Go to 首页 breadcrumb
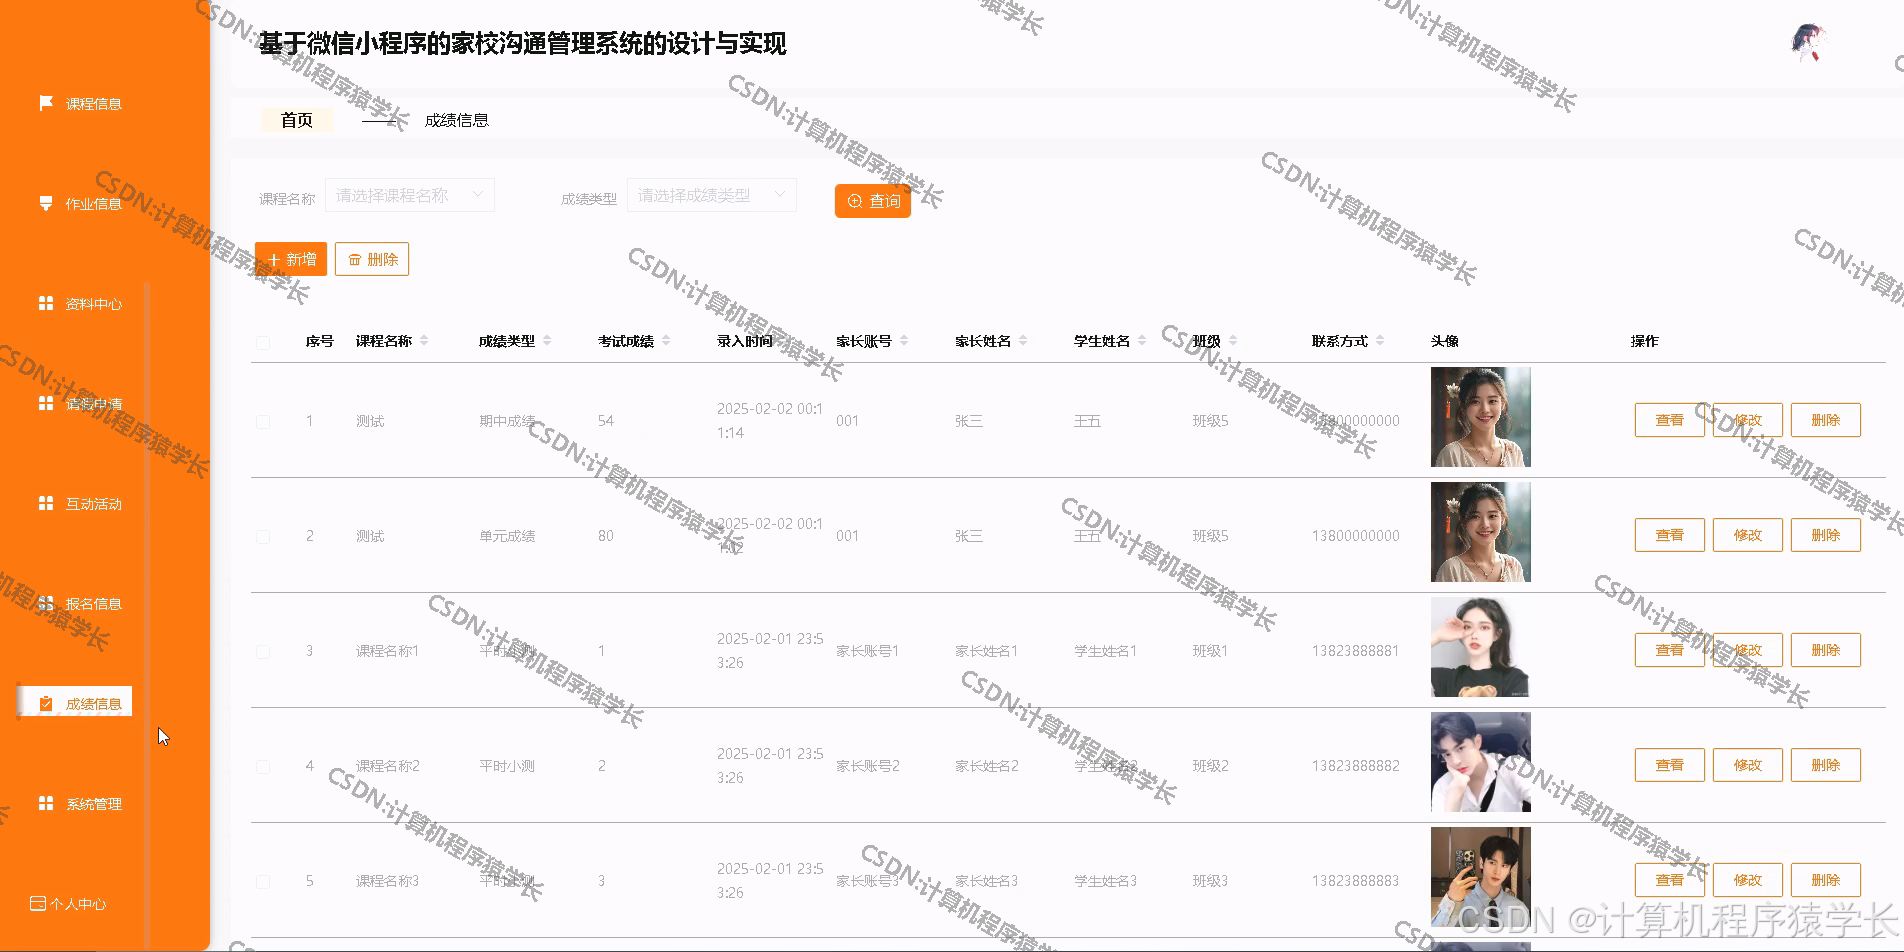 point(297,120)
